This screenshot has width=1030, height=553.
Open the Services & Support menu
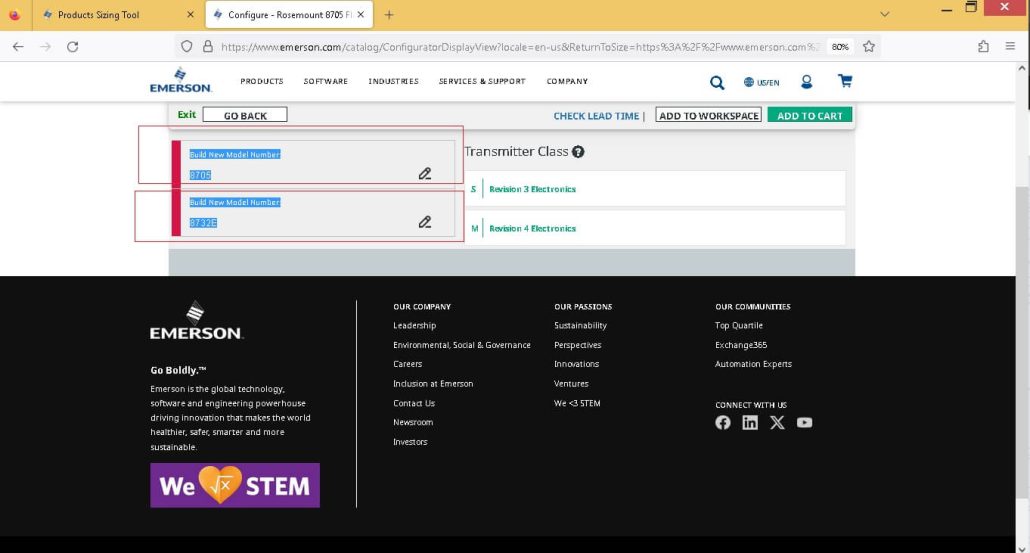click(482, 81)
